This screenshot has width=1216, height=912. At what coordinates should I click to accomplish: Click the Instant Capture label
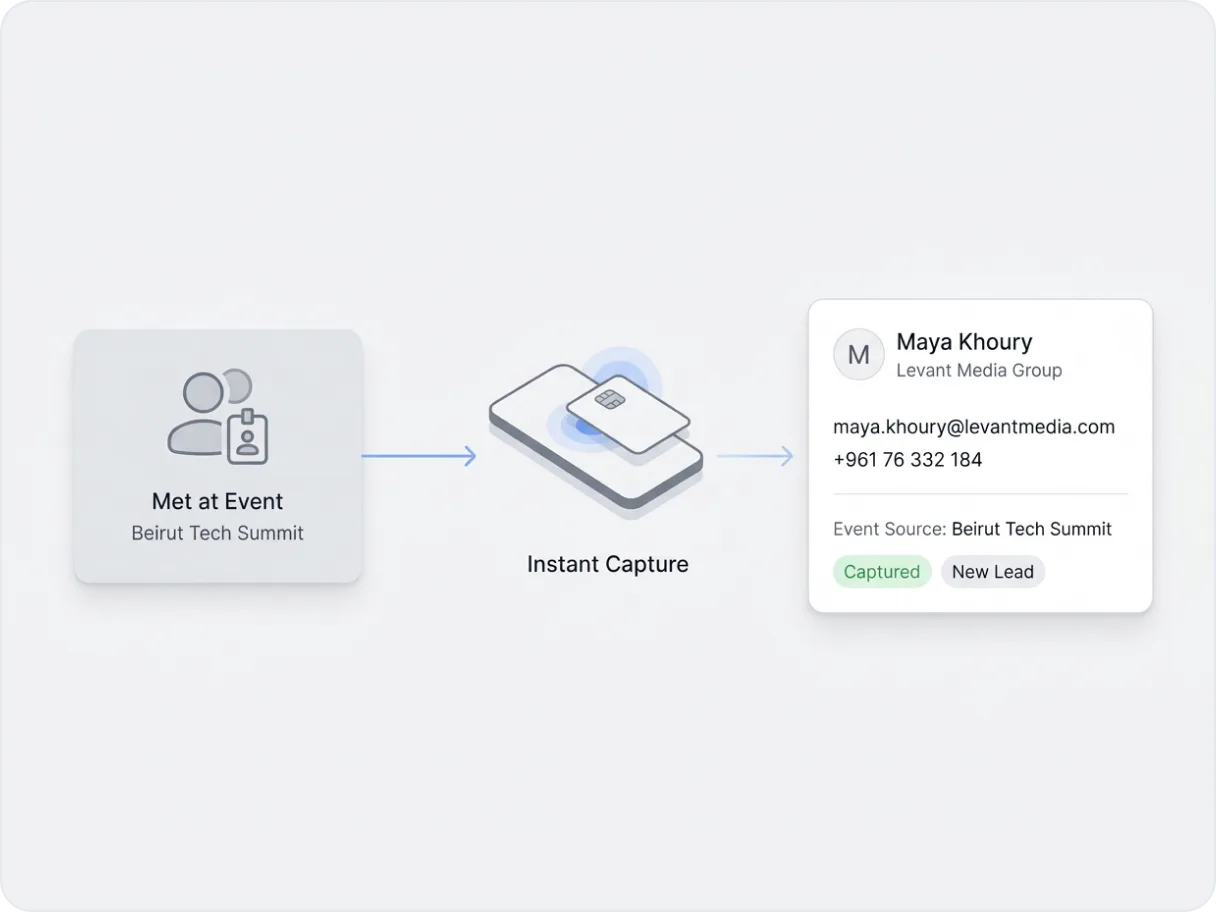click(607, 564)
